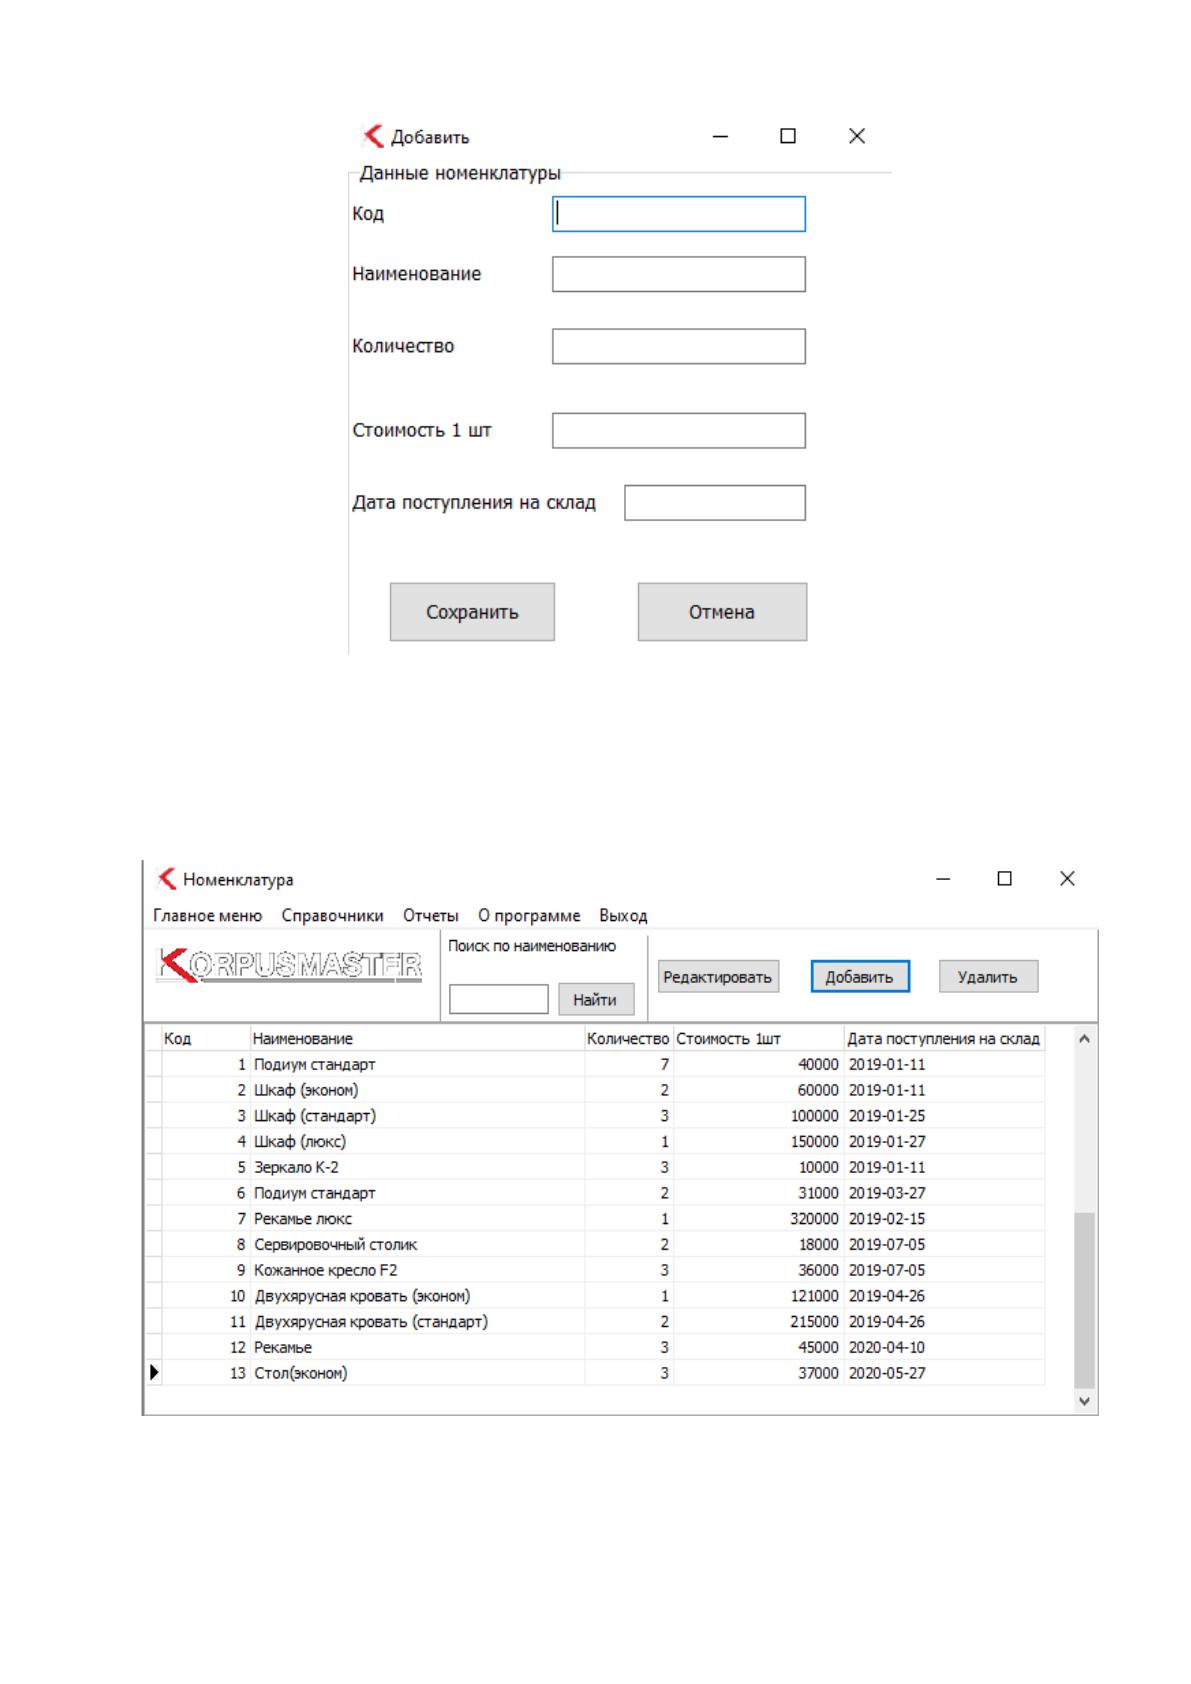The height and width of the screenshot is (1684, 1191).
Task: Click the Сохранить button
Action: (x=472, y=612)
